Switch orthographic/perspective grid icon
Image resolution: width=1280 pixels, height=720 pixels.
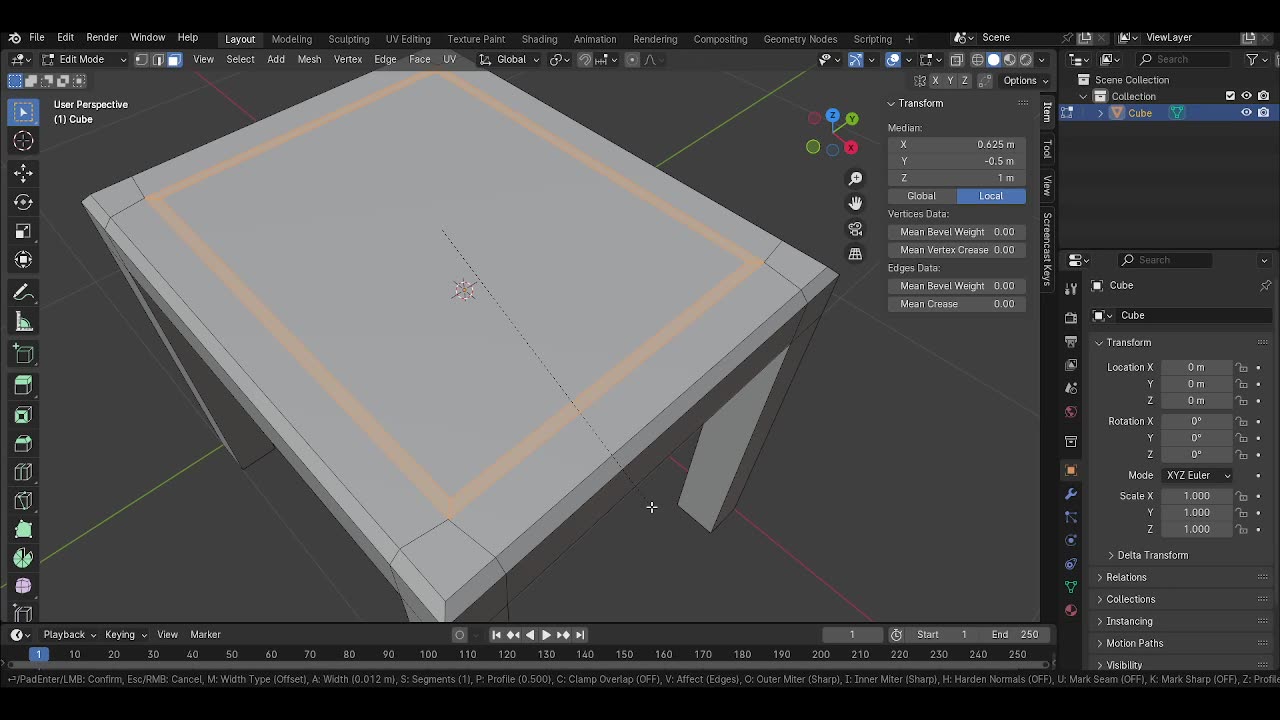point(855,254)
